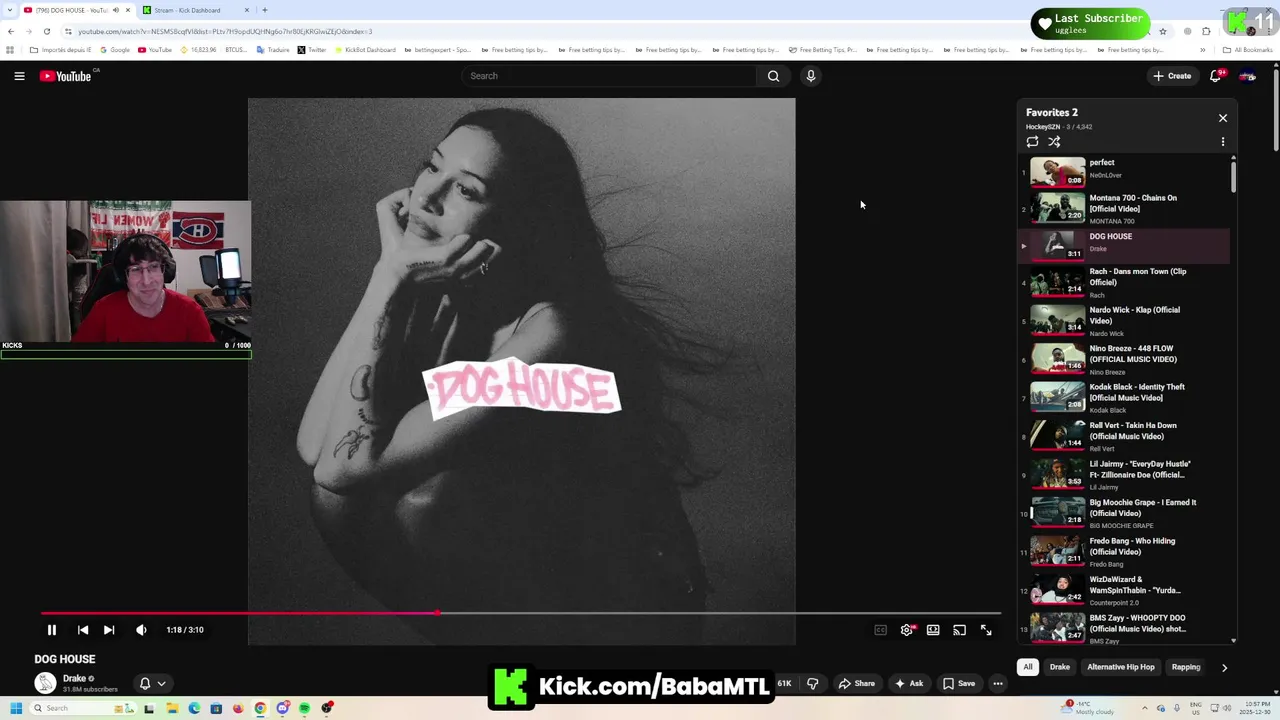Select the All filter chip
Screen dimensions: 1280x720
point(1027,667)
